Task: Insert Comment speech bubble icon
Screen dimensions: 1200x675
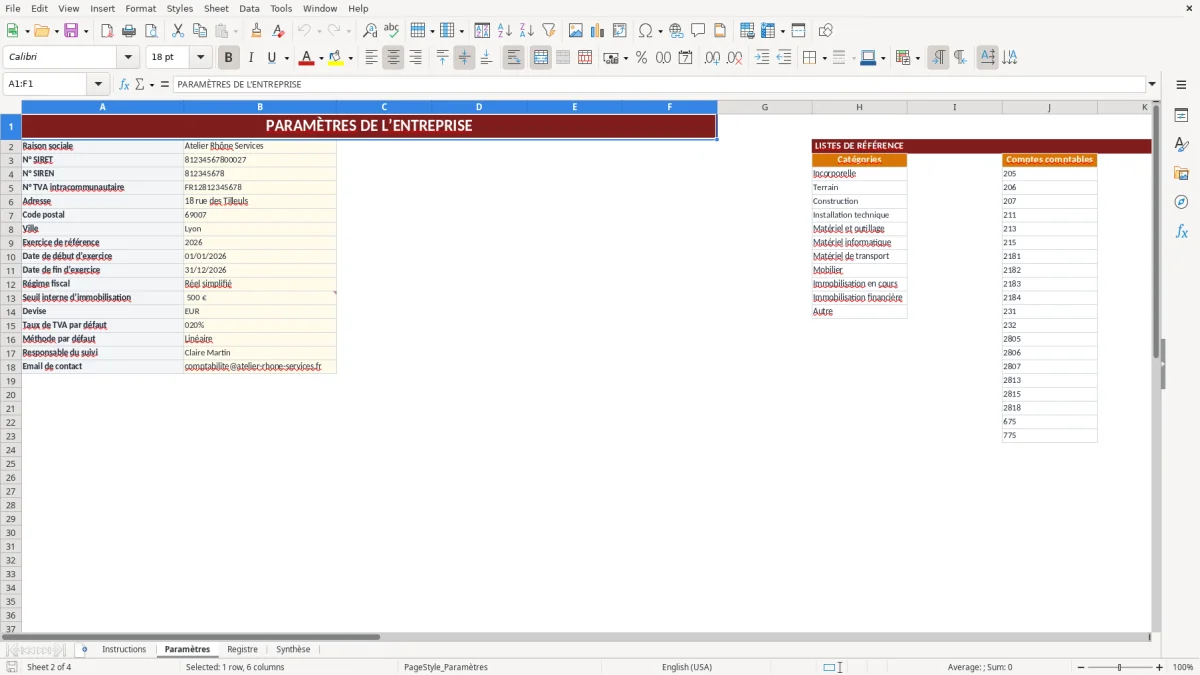Action: (x=698, y=30)
